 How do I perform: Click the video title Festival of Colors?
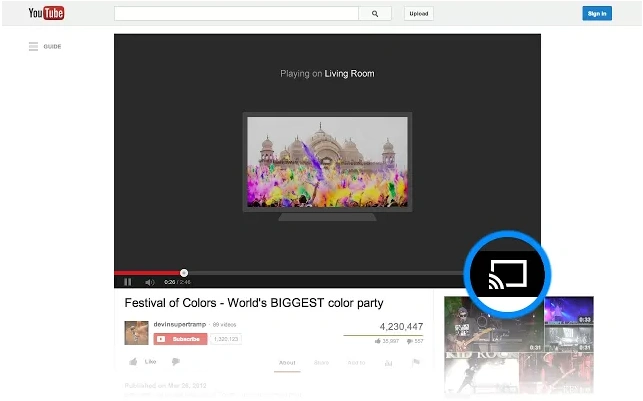254,303
